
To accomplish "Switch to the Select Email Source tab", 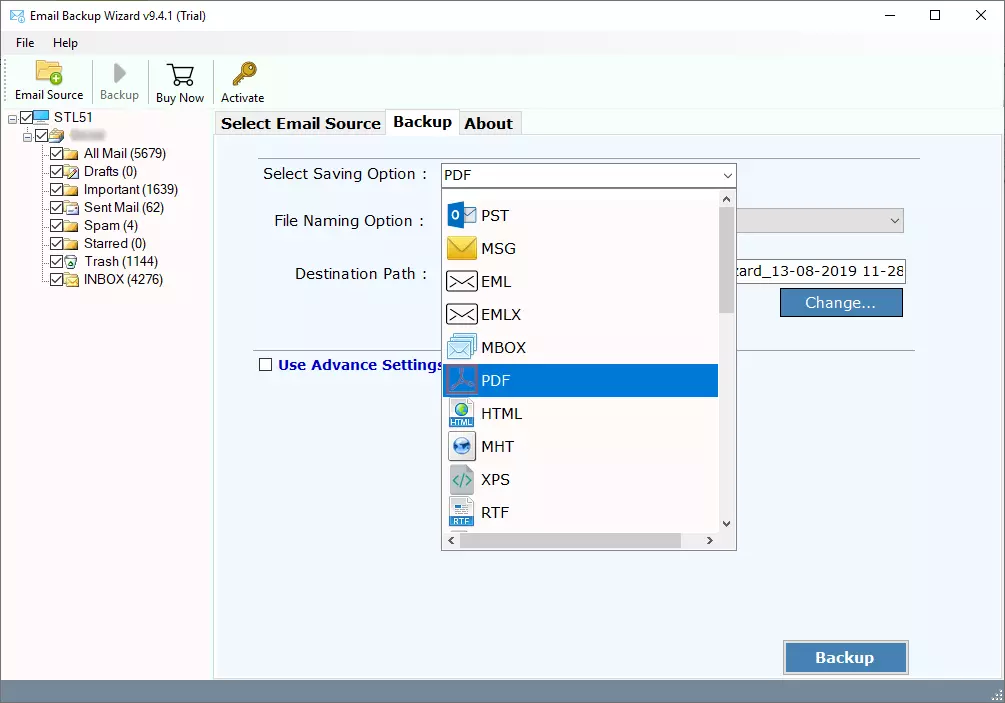I will pos(300,123).
